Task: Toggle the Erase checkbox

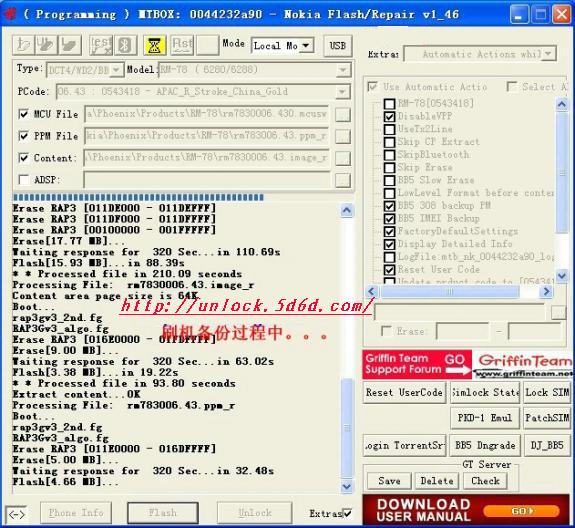Action: pos(387,331)
